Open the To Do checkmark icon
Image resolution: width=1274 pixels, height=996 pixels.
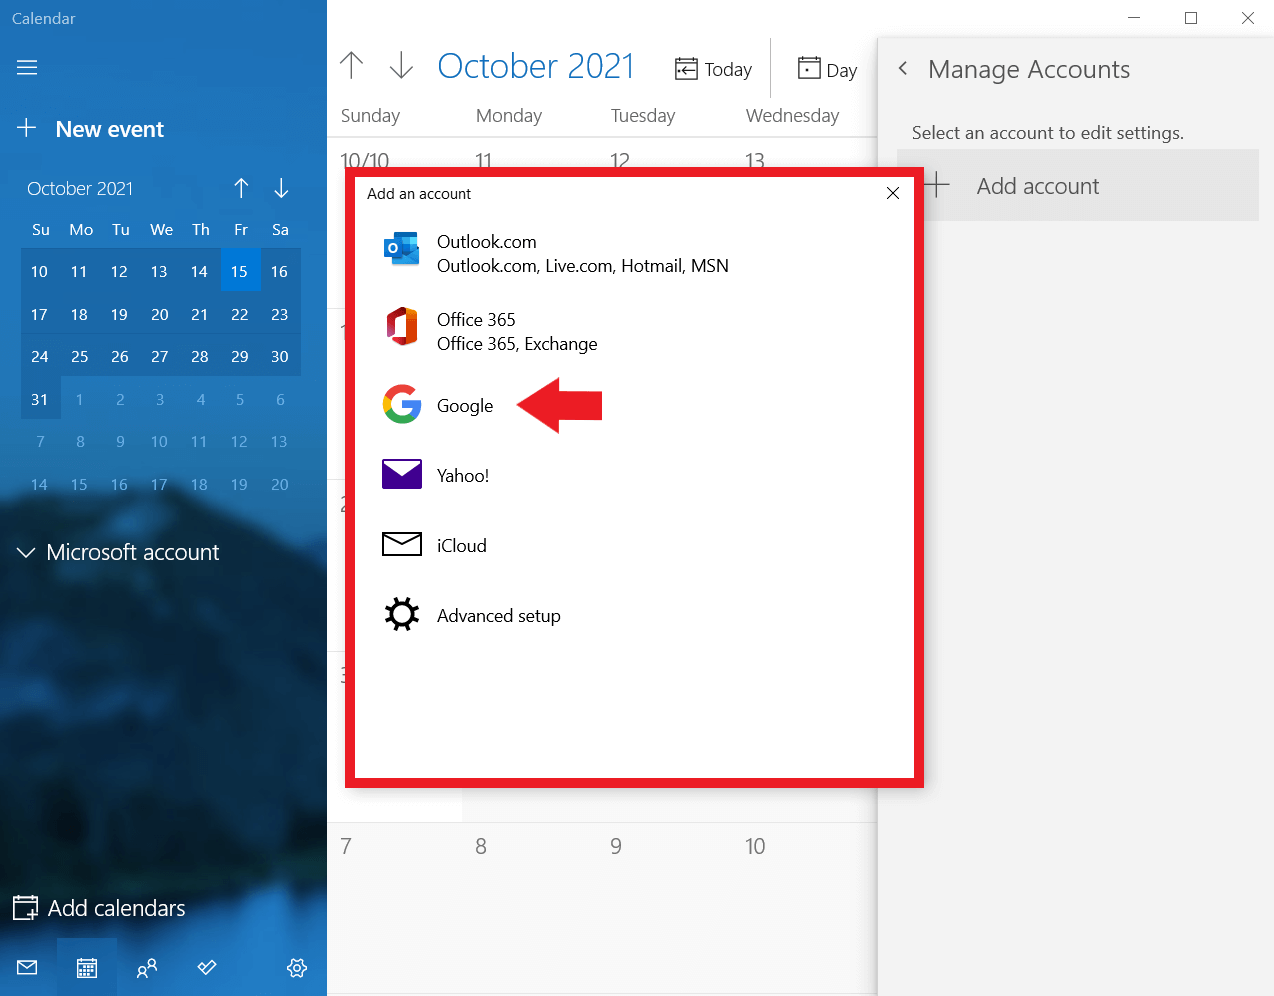[207, 967]
